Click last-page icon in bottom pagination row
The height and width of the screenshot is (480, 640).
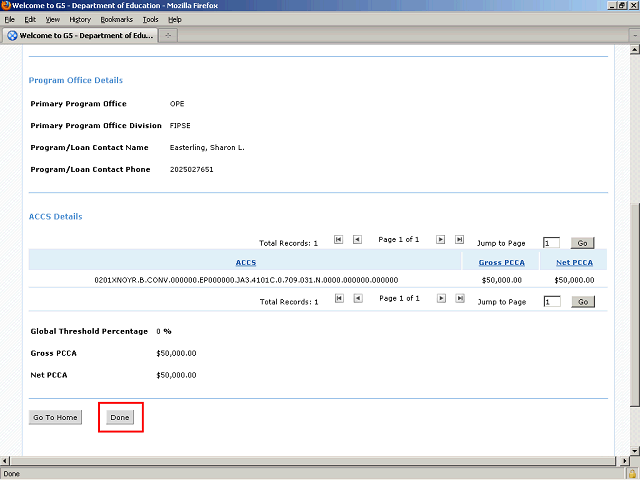460,298
